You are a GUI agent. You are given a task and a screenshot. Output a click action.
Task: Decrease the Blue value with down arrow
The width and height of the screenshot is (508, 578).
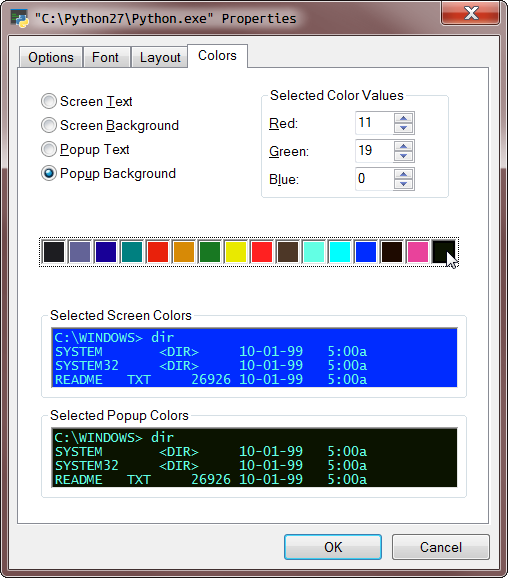click(x=403, y=184)
